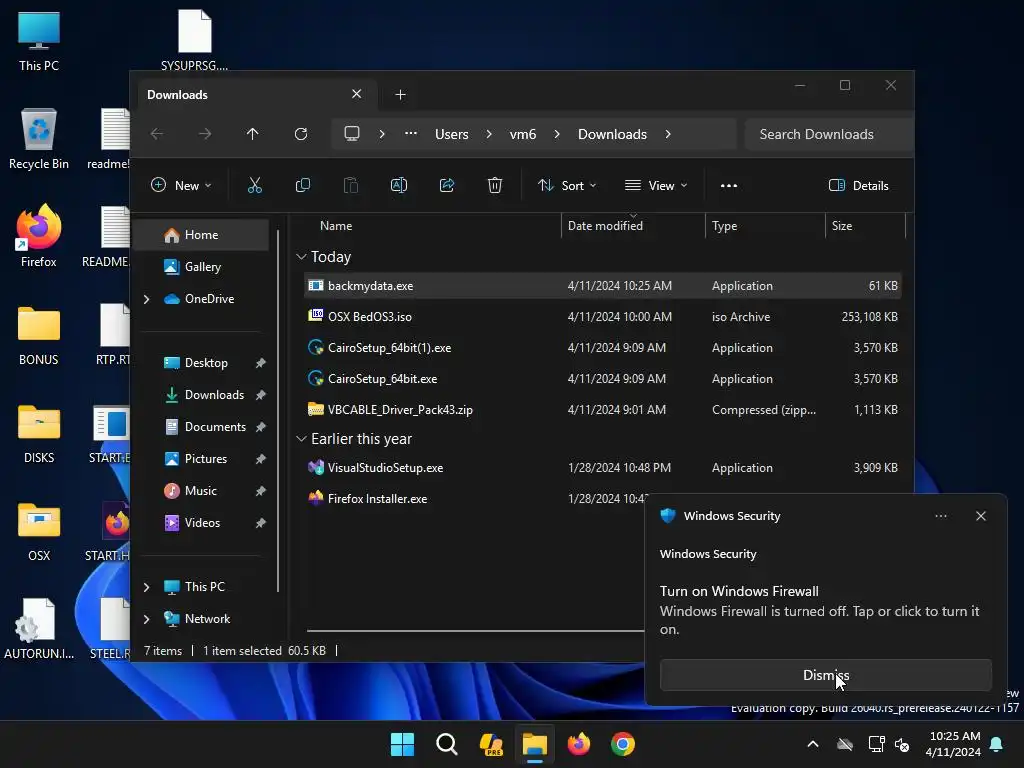Click the Cut scissors icon in toolbar
Image resolution: width=1024 pixels, height=768 pixels.
point(255,185)
